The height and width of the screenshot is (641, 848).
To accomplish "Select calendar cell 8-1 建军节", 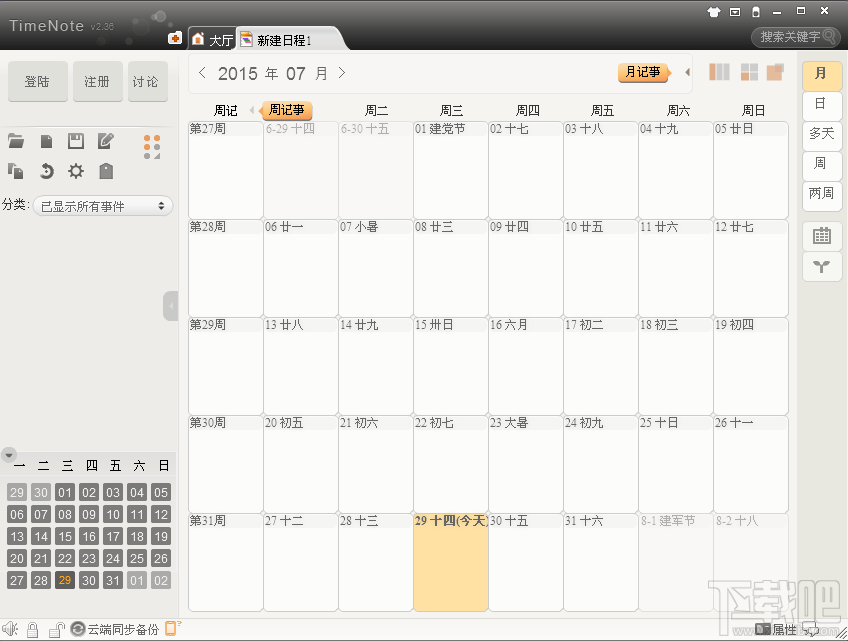I will [x=676, y=562].
